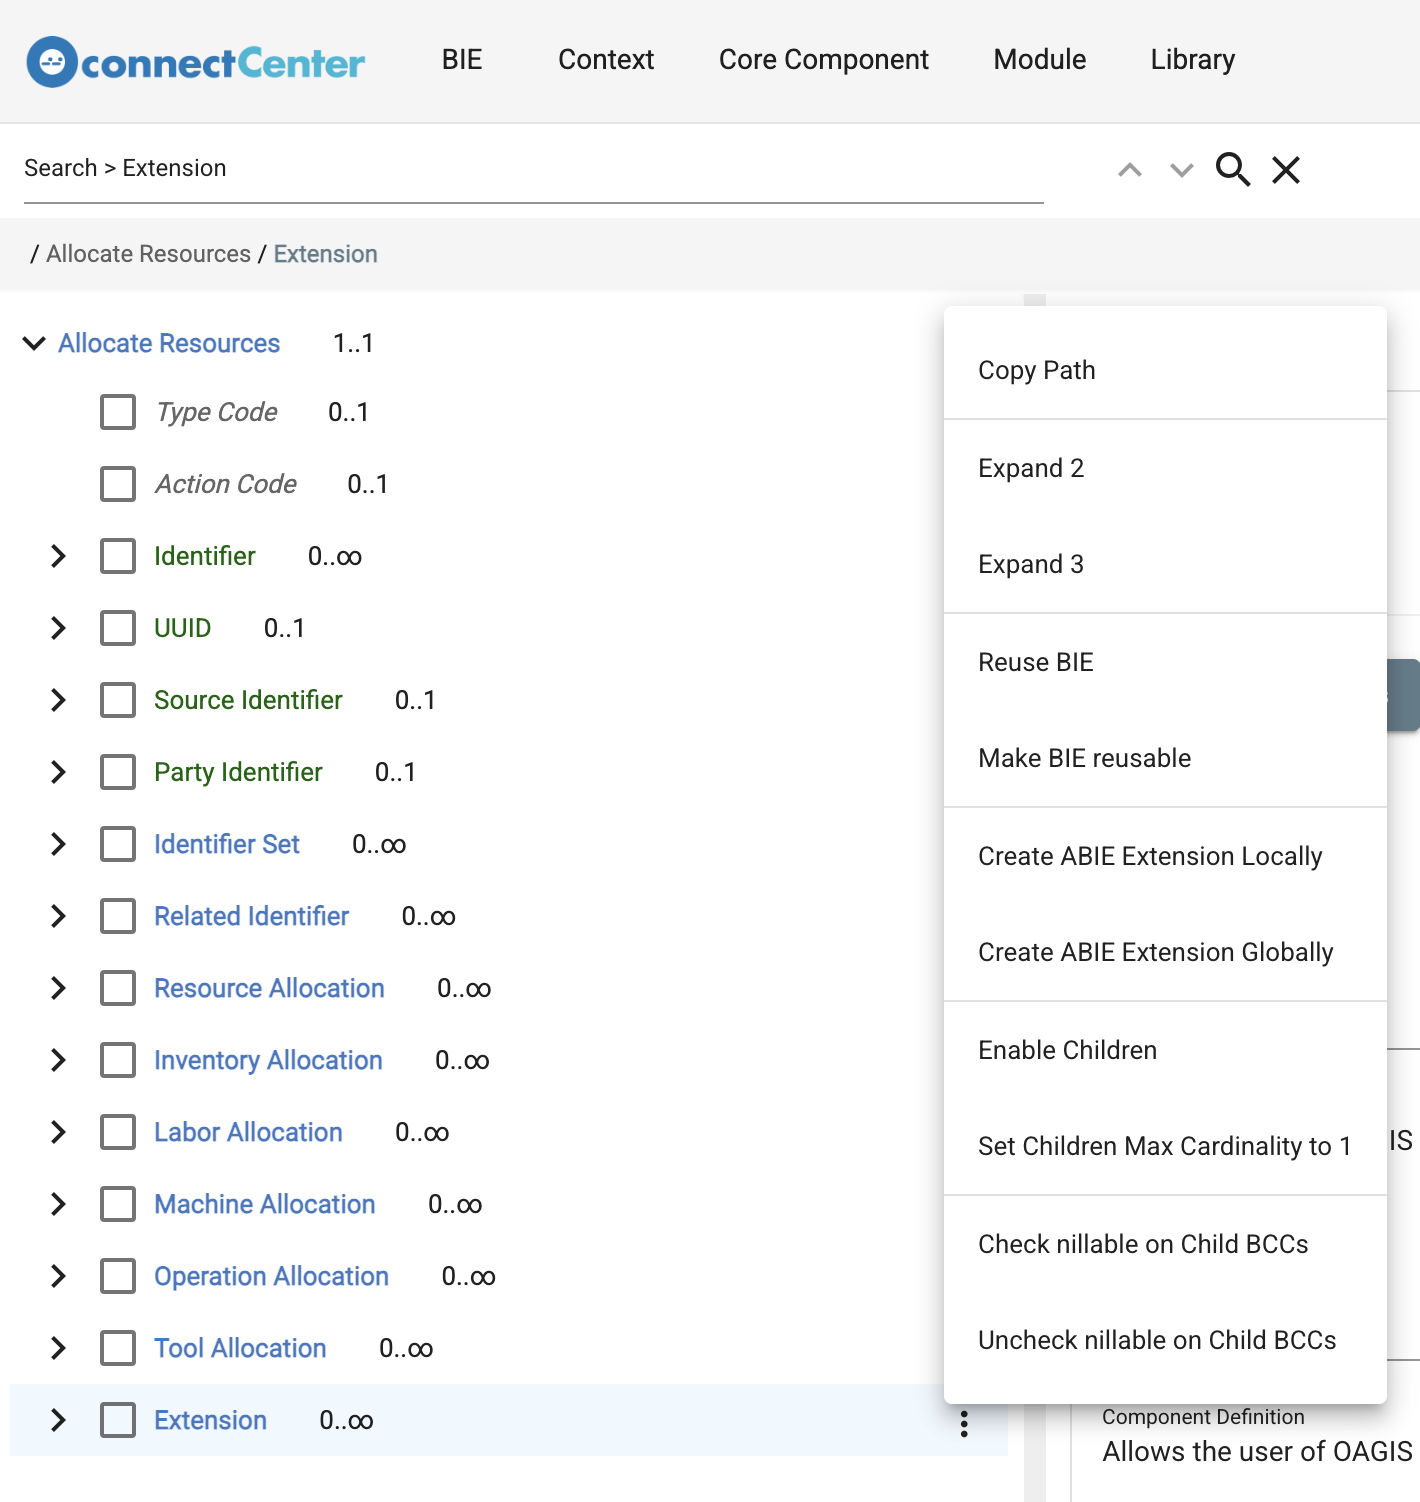1420x1502 pixels.
Task: Check the Resource Allocation checkbox
Action: point(118,988)
